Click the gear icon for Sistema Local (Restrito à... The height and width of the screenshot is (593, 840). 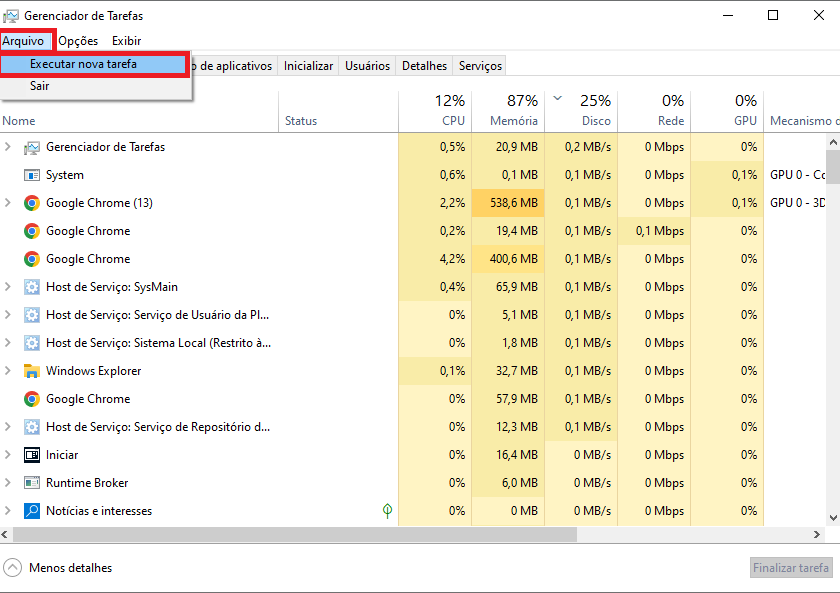[x=32, y=343]
